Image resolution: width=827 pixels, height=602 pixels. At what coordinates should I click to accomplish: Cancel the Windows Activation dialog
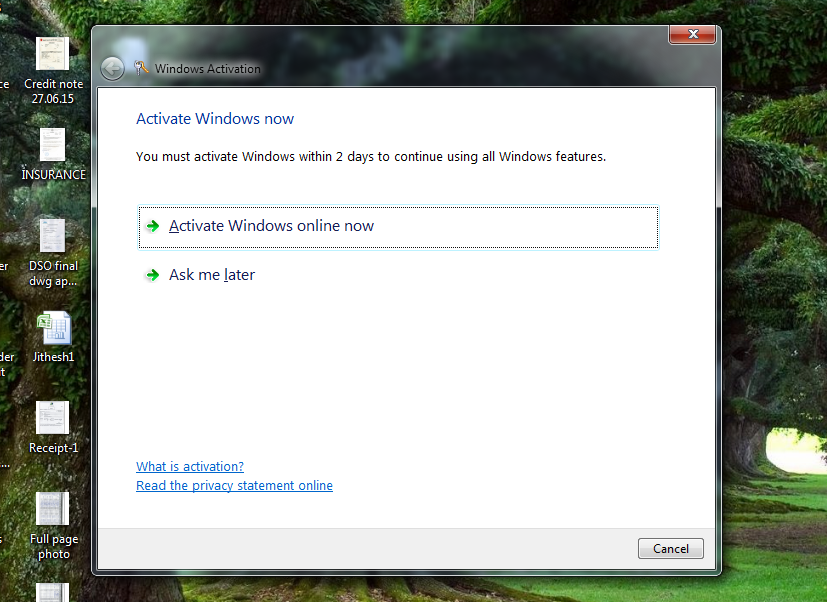[670, 549]
